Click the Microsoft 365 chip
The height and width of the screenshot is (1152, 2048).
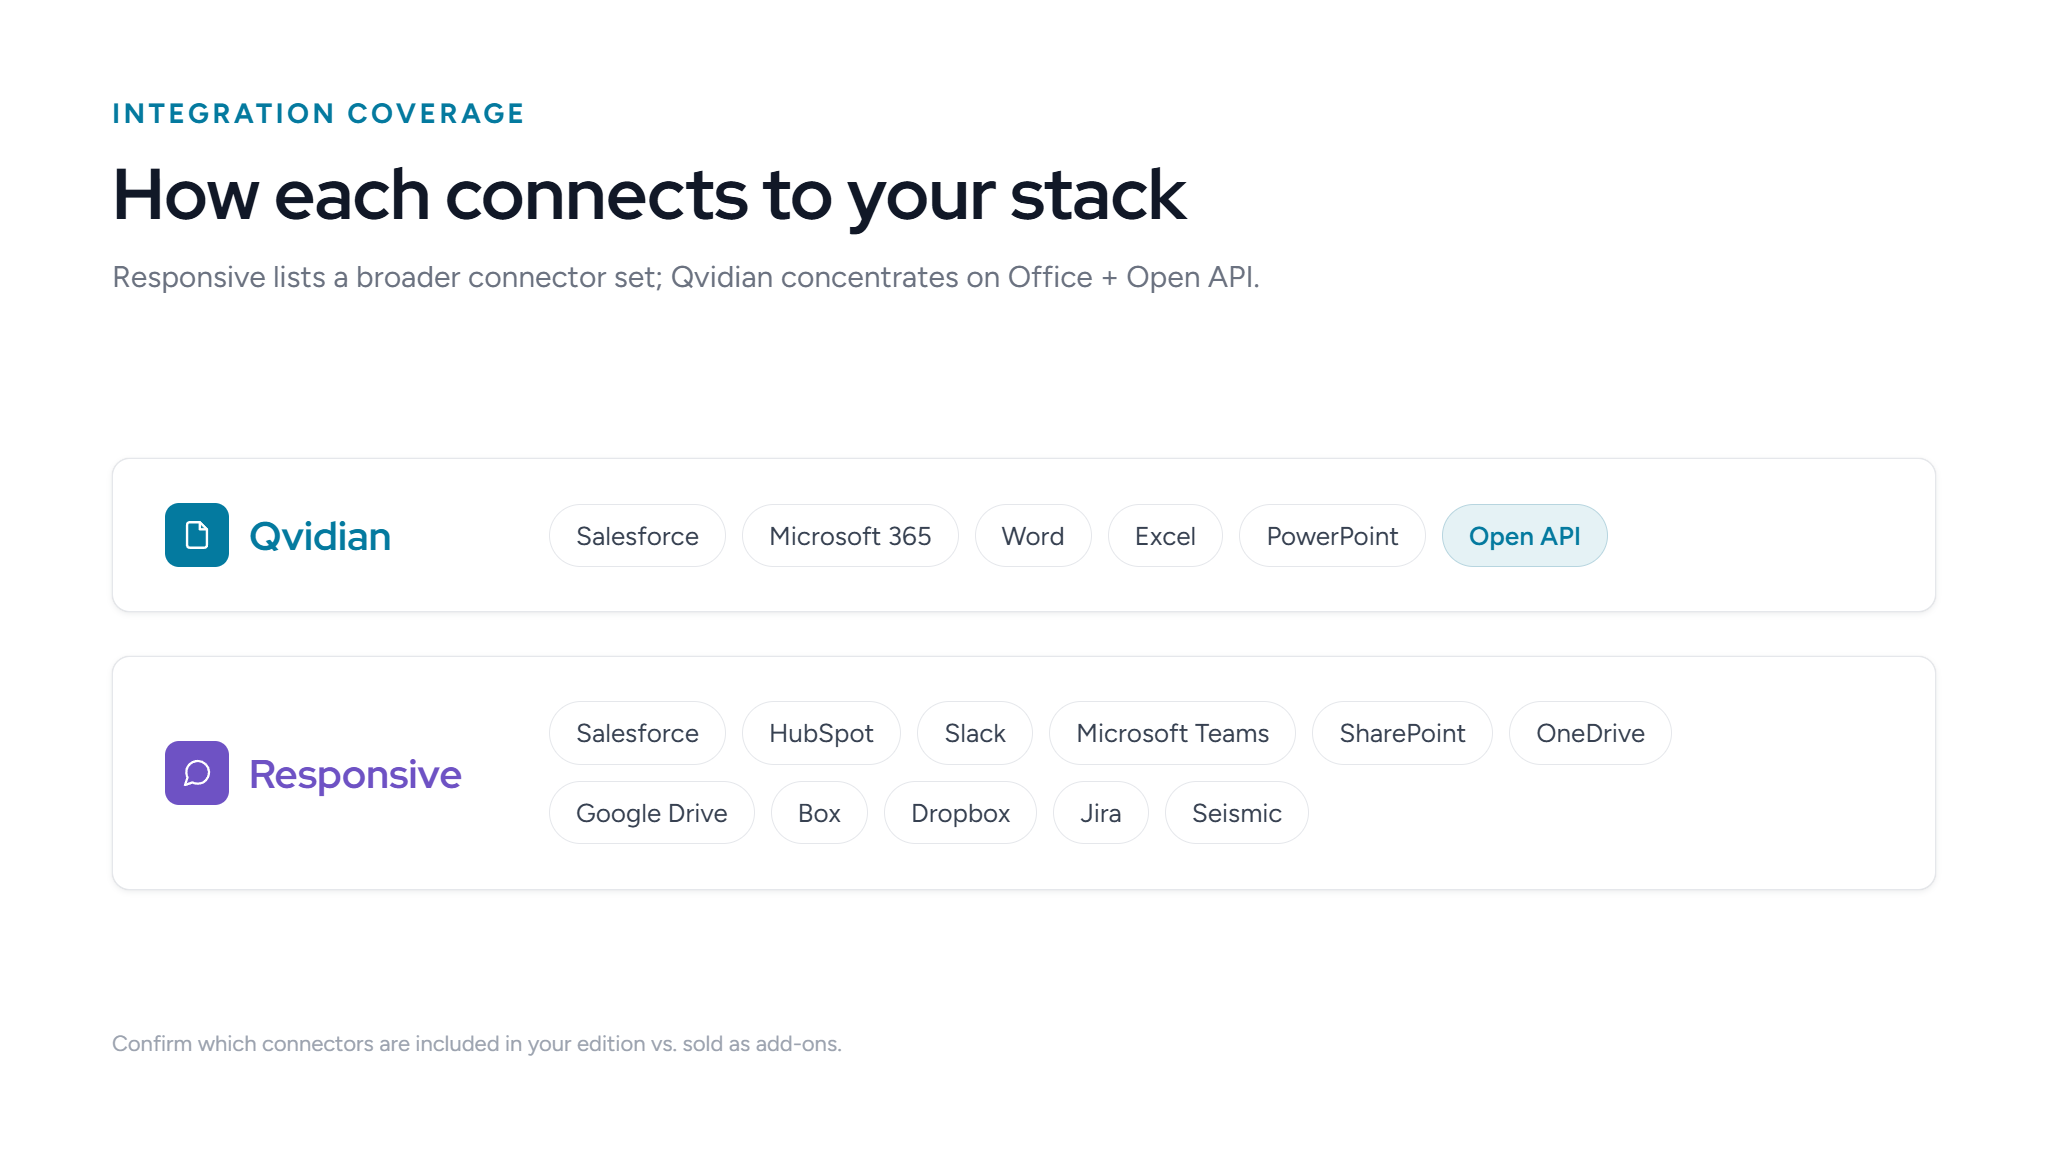point(850,536)
